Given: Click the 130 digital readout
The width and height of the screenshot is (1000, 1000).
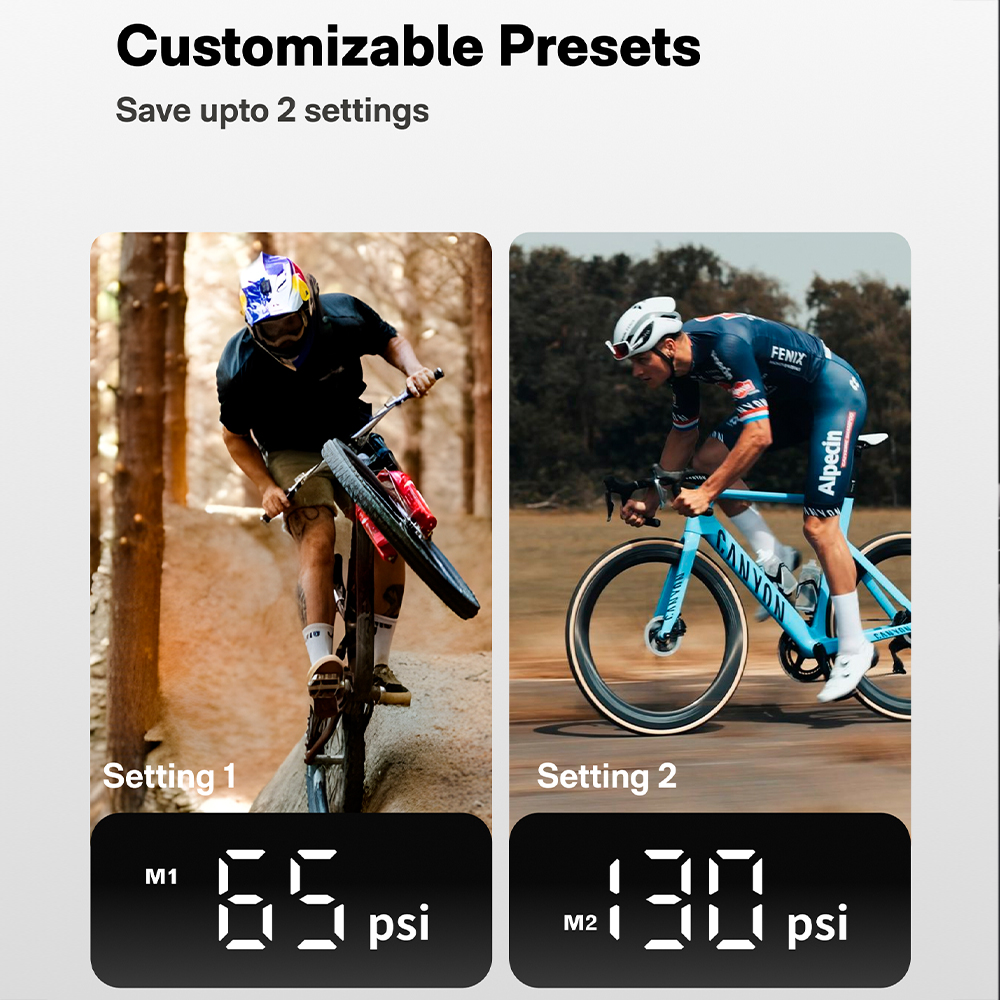Looking at the screenshot, I should (686, 899).
